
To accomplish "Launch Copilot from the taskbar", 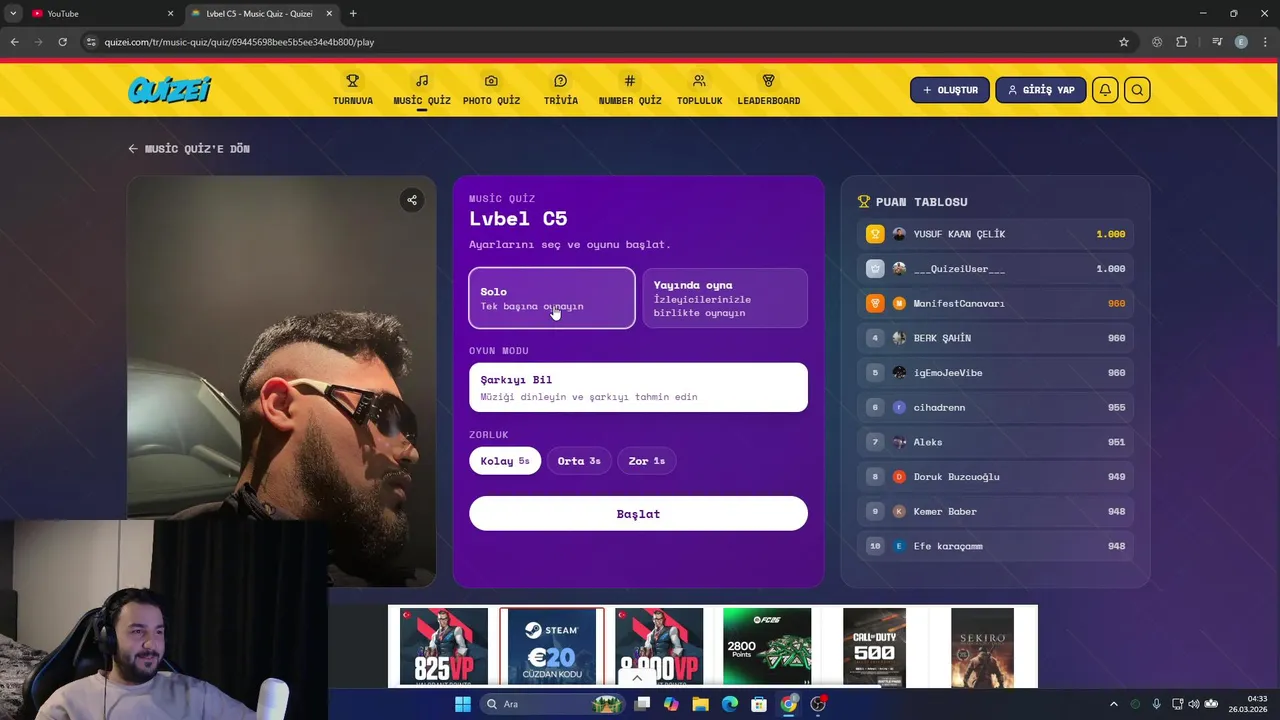I will coord(671,704).
